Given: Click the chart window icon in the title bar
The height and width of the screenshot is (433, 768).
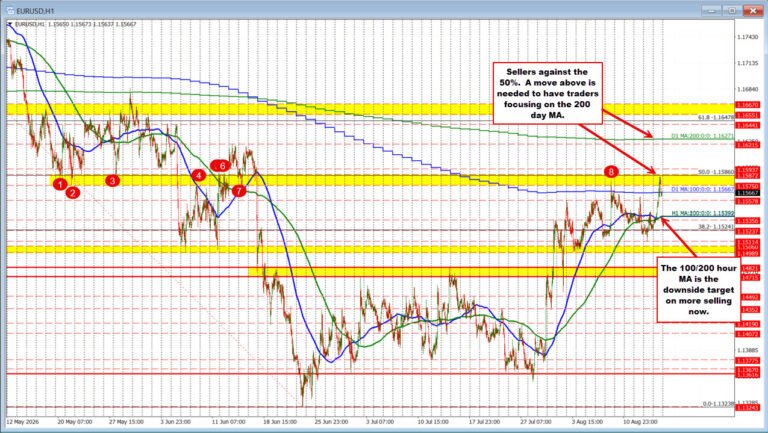Looking at the screenshot, I should coord(9,10).
